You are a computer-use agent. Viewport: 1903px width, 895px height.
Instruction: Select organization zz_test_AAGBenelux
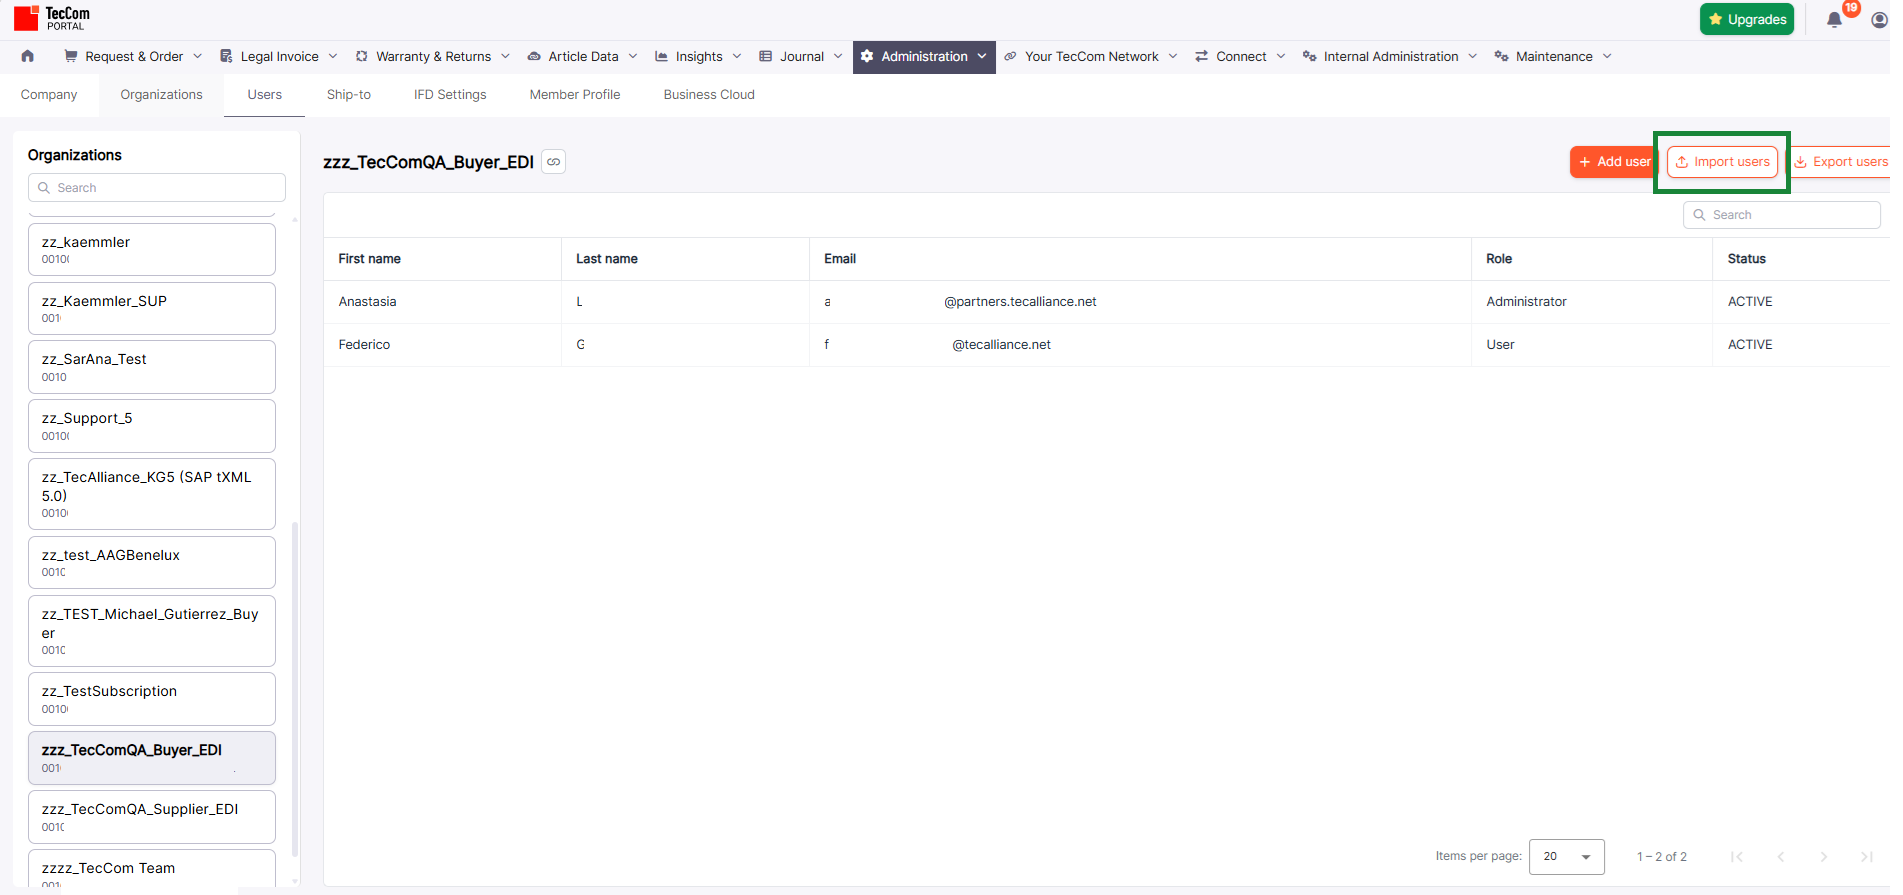(152, 563)
